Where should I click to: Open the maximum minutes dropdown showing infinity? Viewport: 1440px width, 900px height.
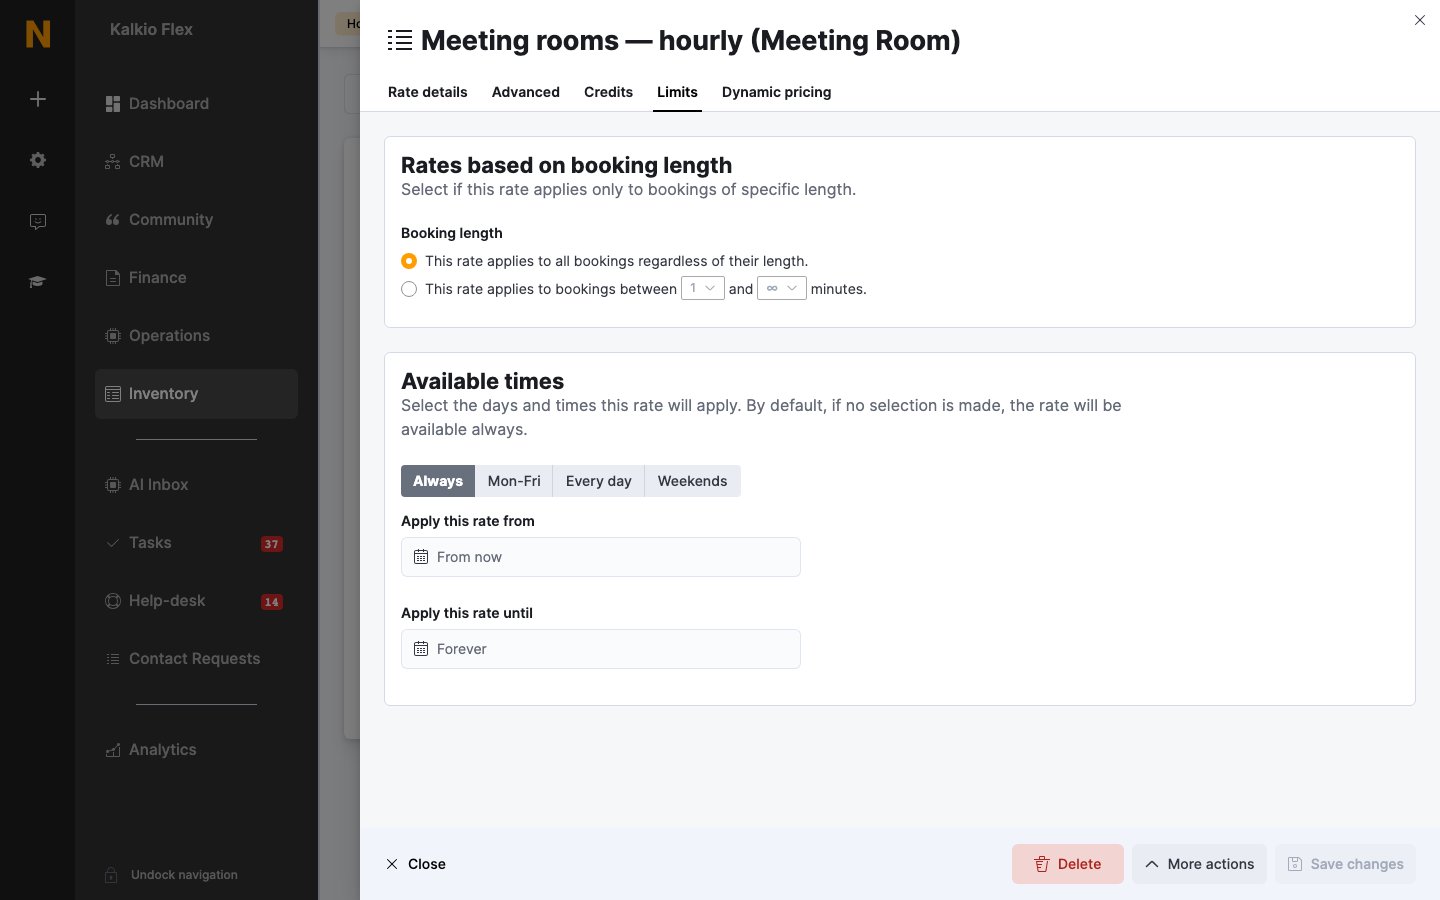(x=782, y=288)
